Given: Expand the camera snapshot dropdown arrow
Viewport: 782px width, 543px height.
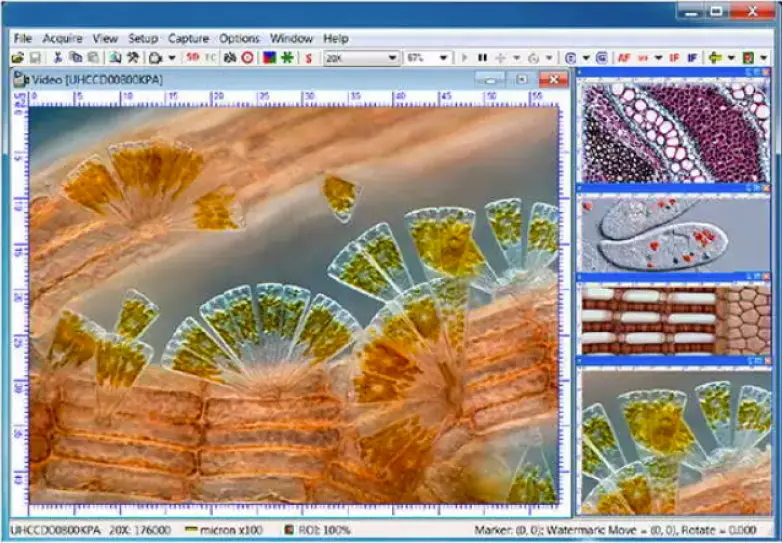Looking at the screenshot, I should pos(172,58).
